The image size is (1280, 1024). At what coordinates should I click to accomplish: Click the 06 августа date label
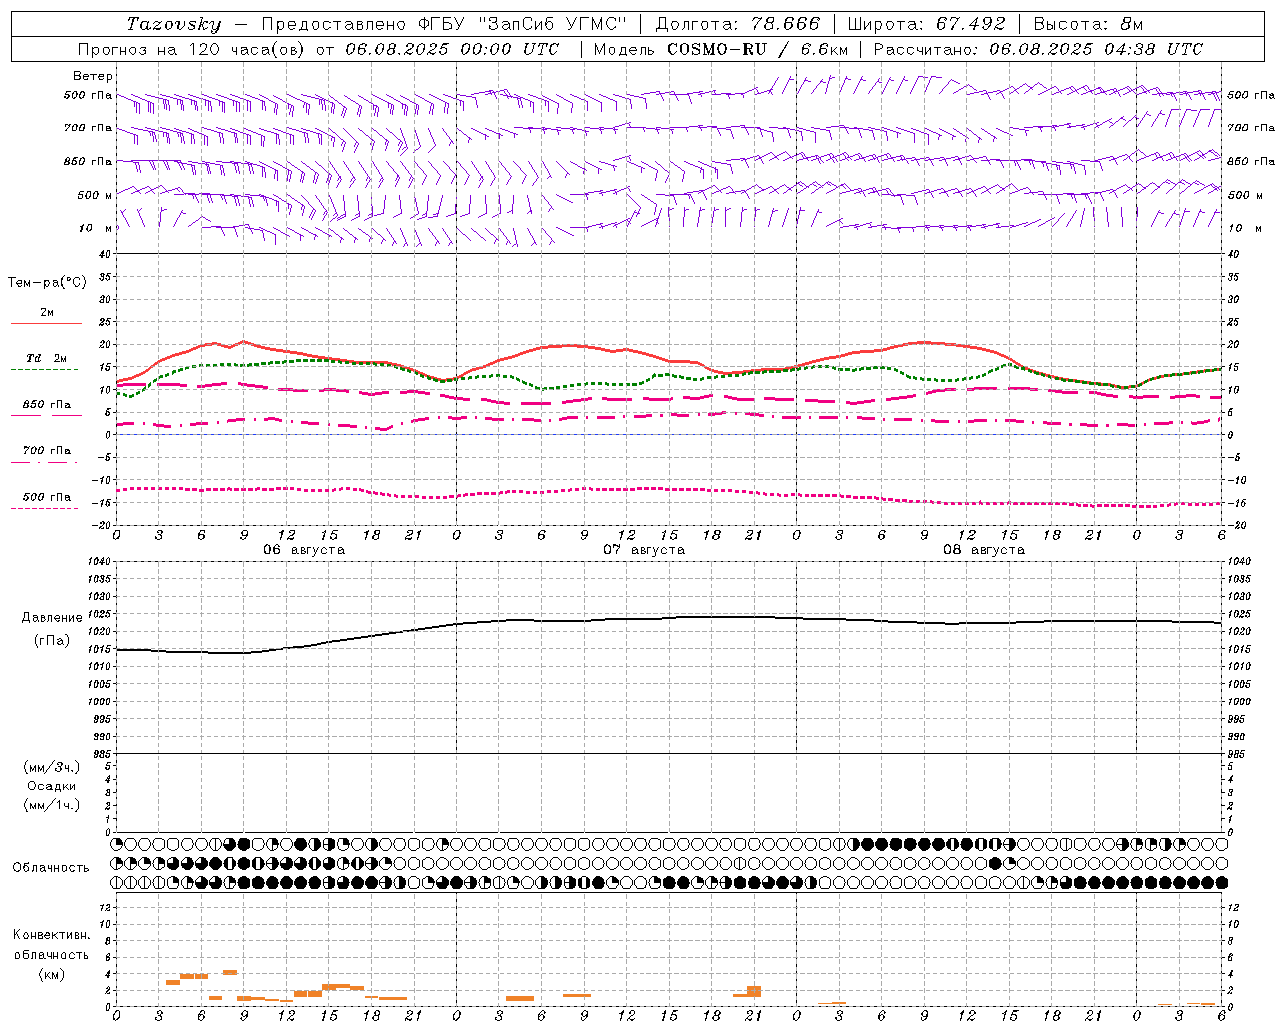304,550
